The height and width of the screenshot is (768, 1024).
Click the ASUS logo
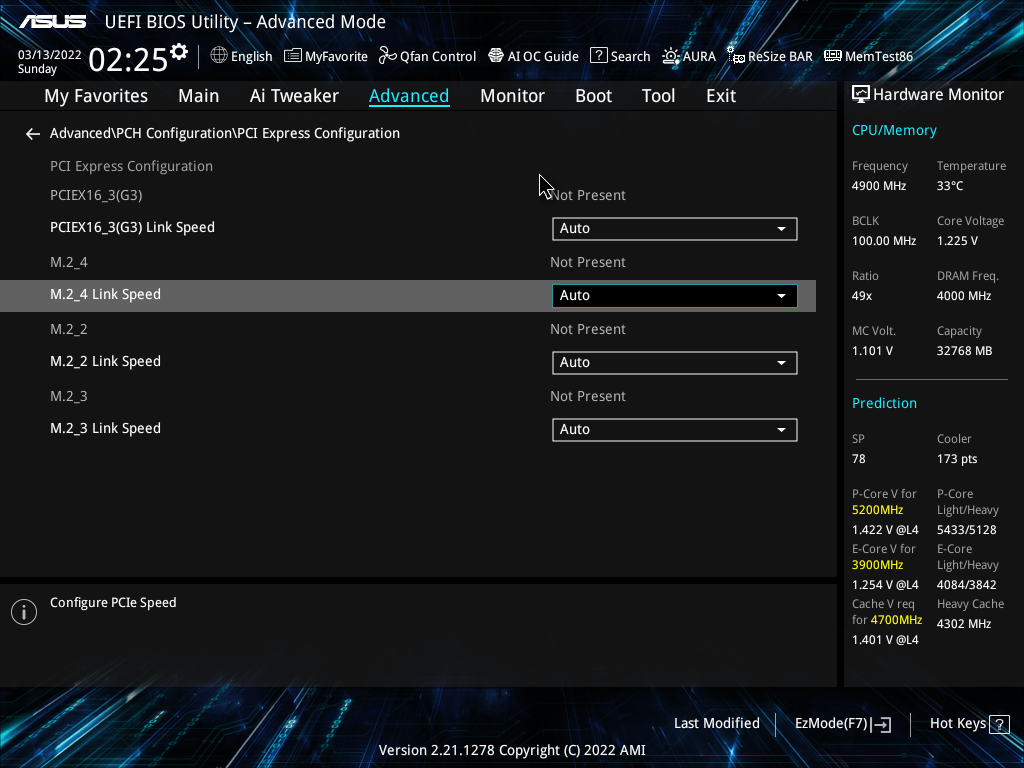52,22
